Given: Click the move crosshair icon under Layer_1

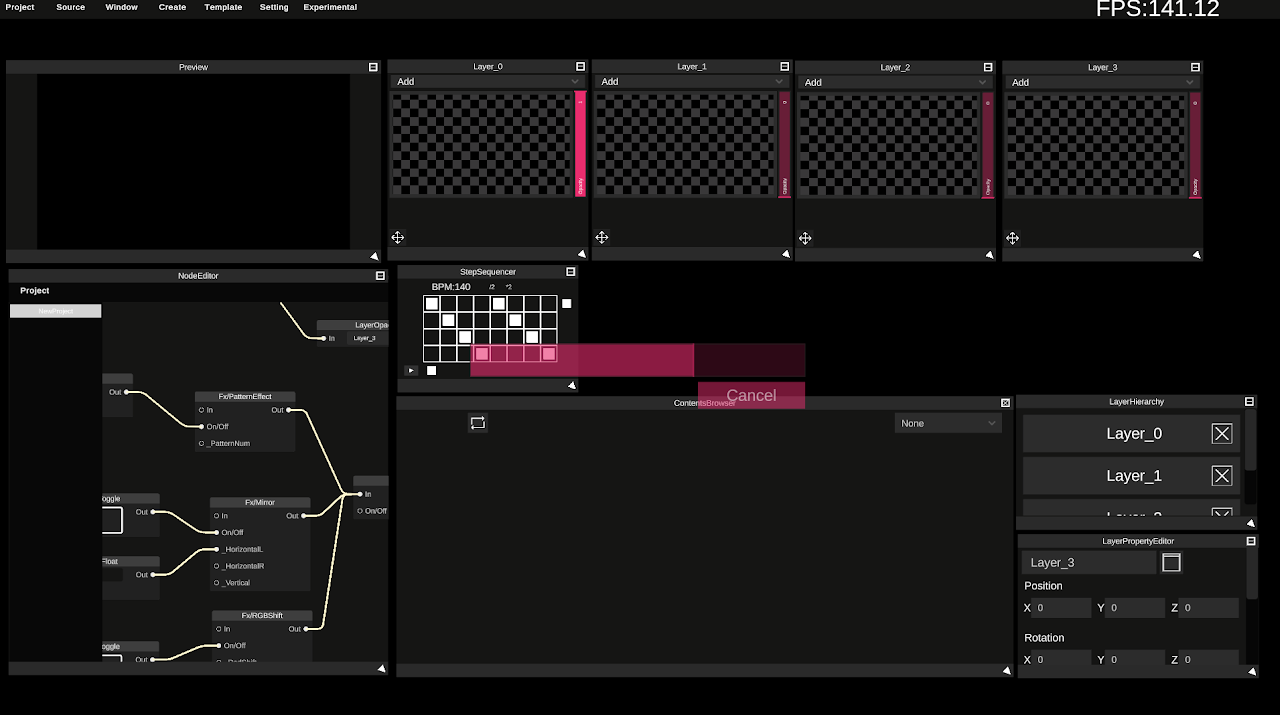Looking at the screenshot, I should [601, 237].
